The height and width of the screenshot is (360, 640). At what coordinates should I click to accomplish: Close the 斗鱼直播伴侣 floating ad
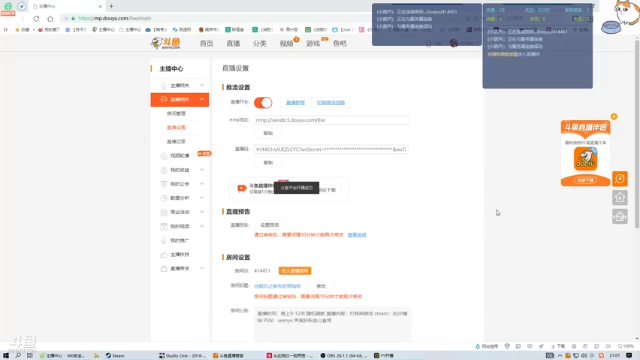click(614, 116)
